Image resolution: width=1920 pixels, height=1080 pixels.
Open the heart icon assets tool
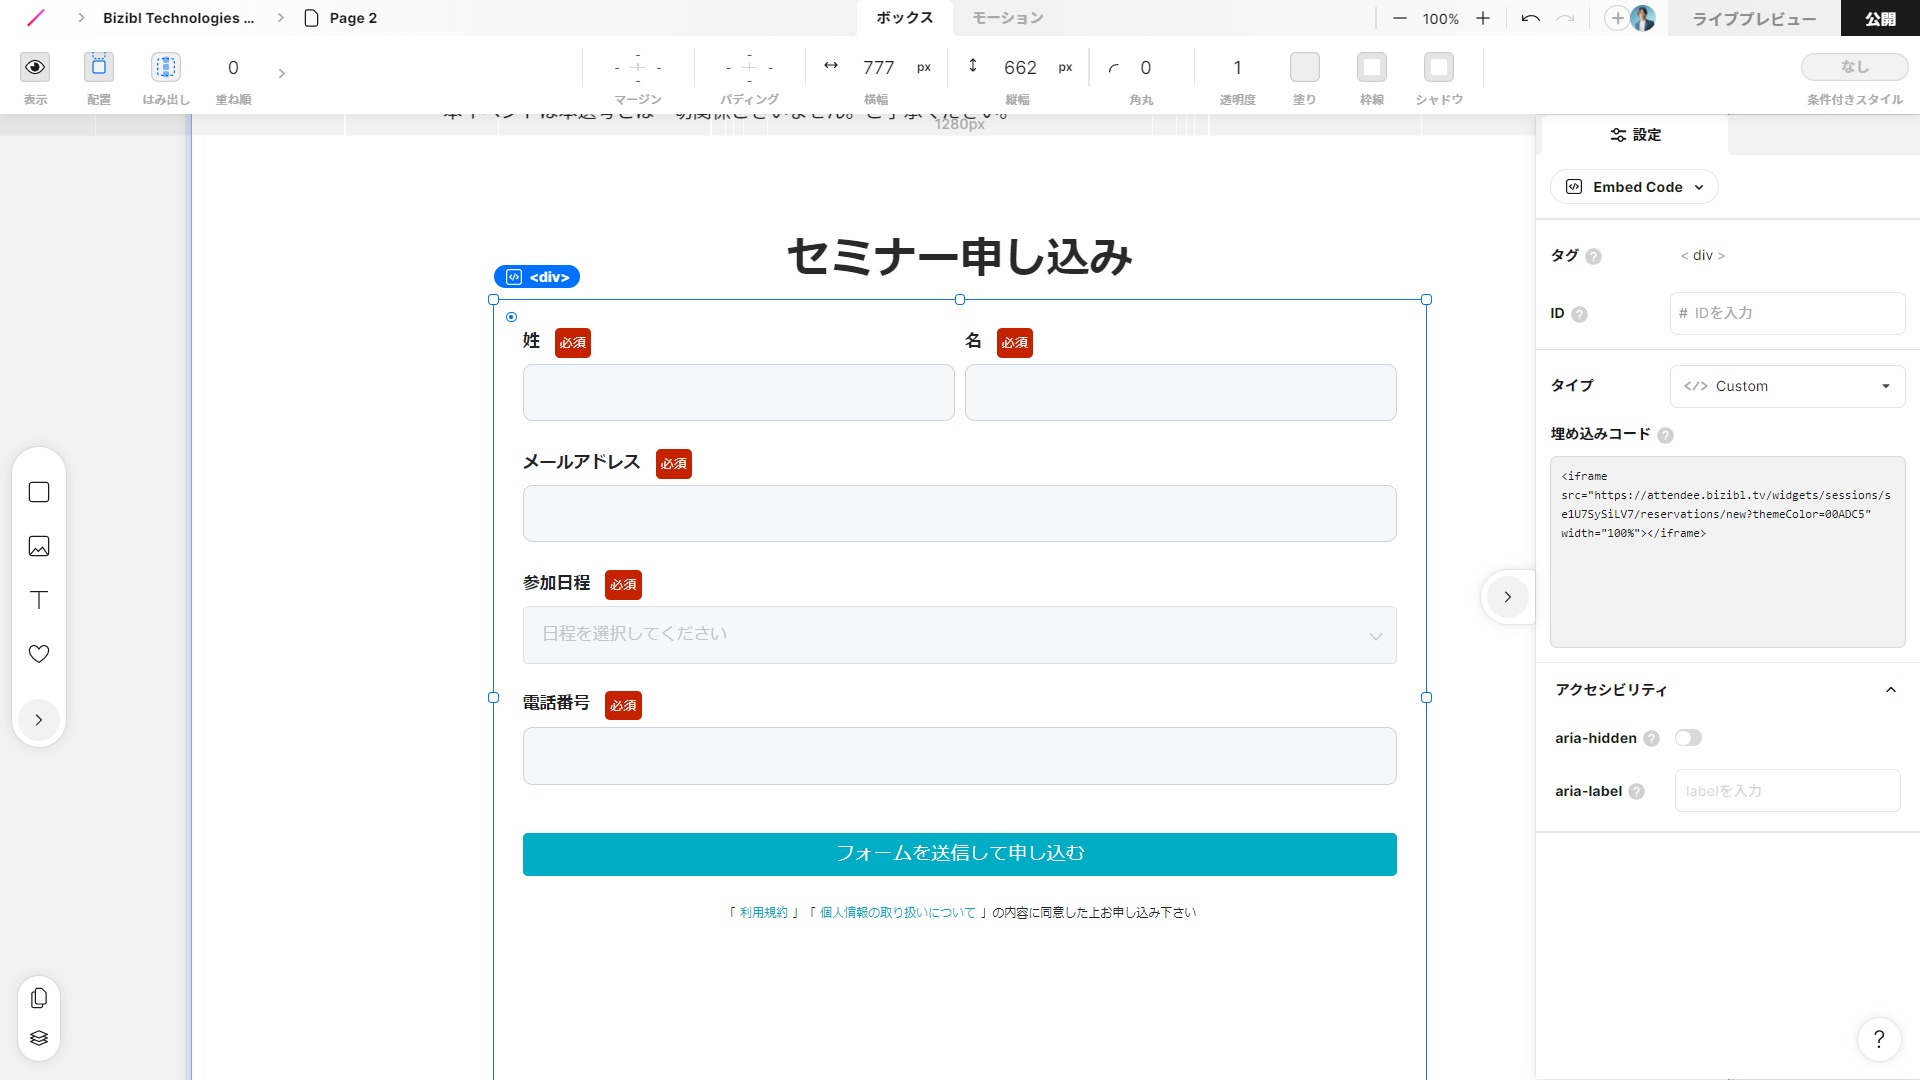39,654
